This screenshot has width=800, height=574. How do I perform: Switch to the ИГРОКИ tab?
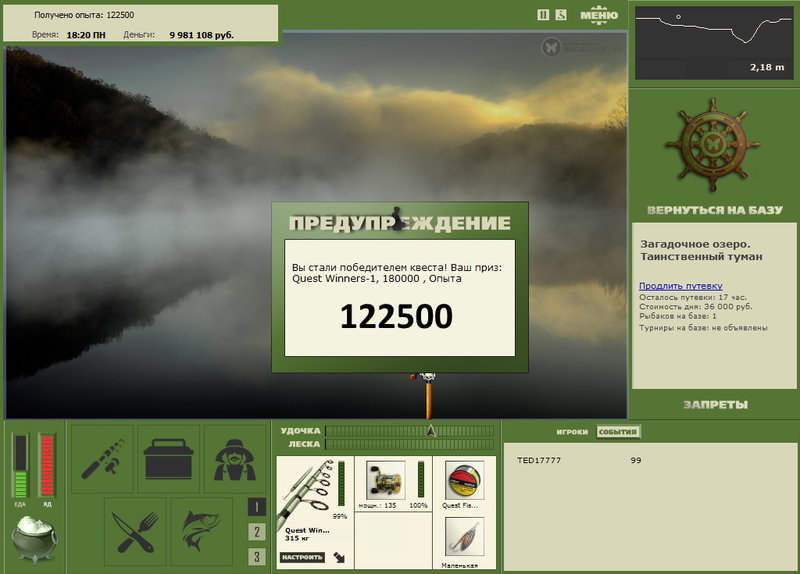point(572,432)
